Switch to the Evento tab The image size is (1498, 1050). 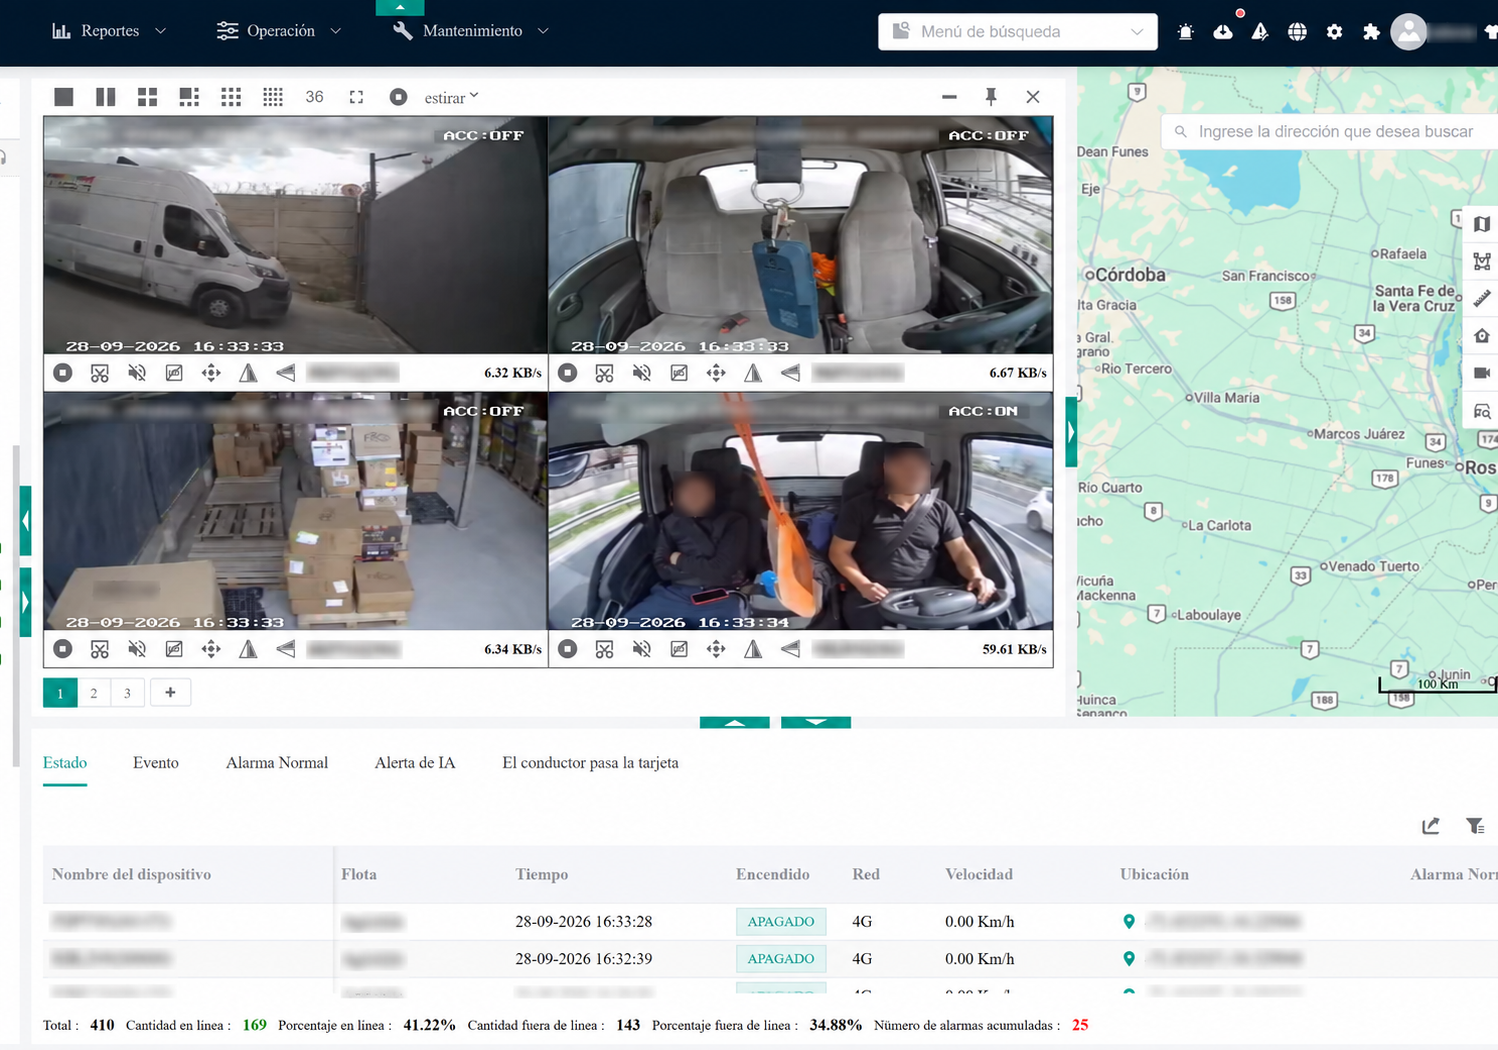[x=156, y=763]
